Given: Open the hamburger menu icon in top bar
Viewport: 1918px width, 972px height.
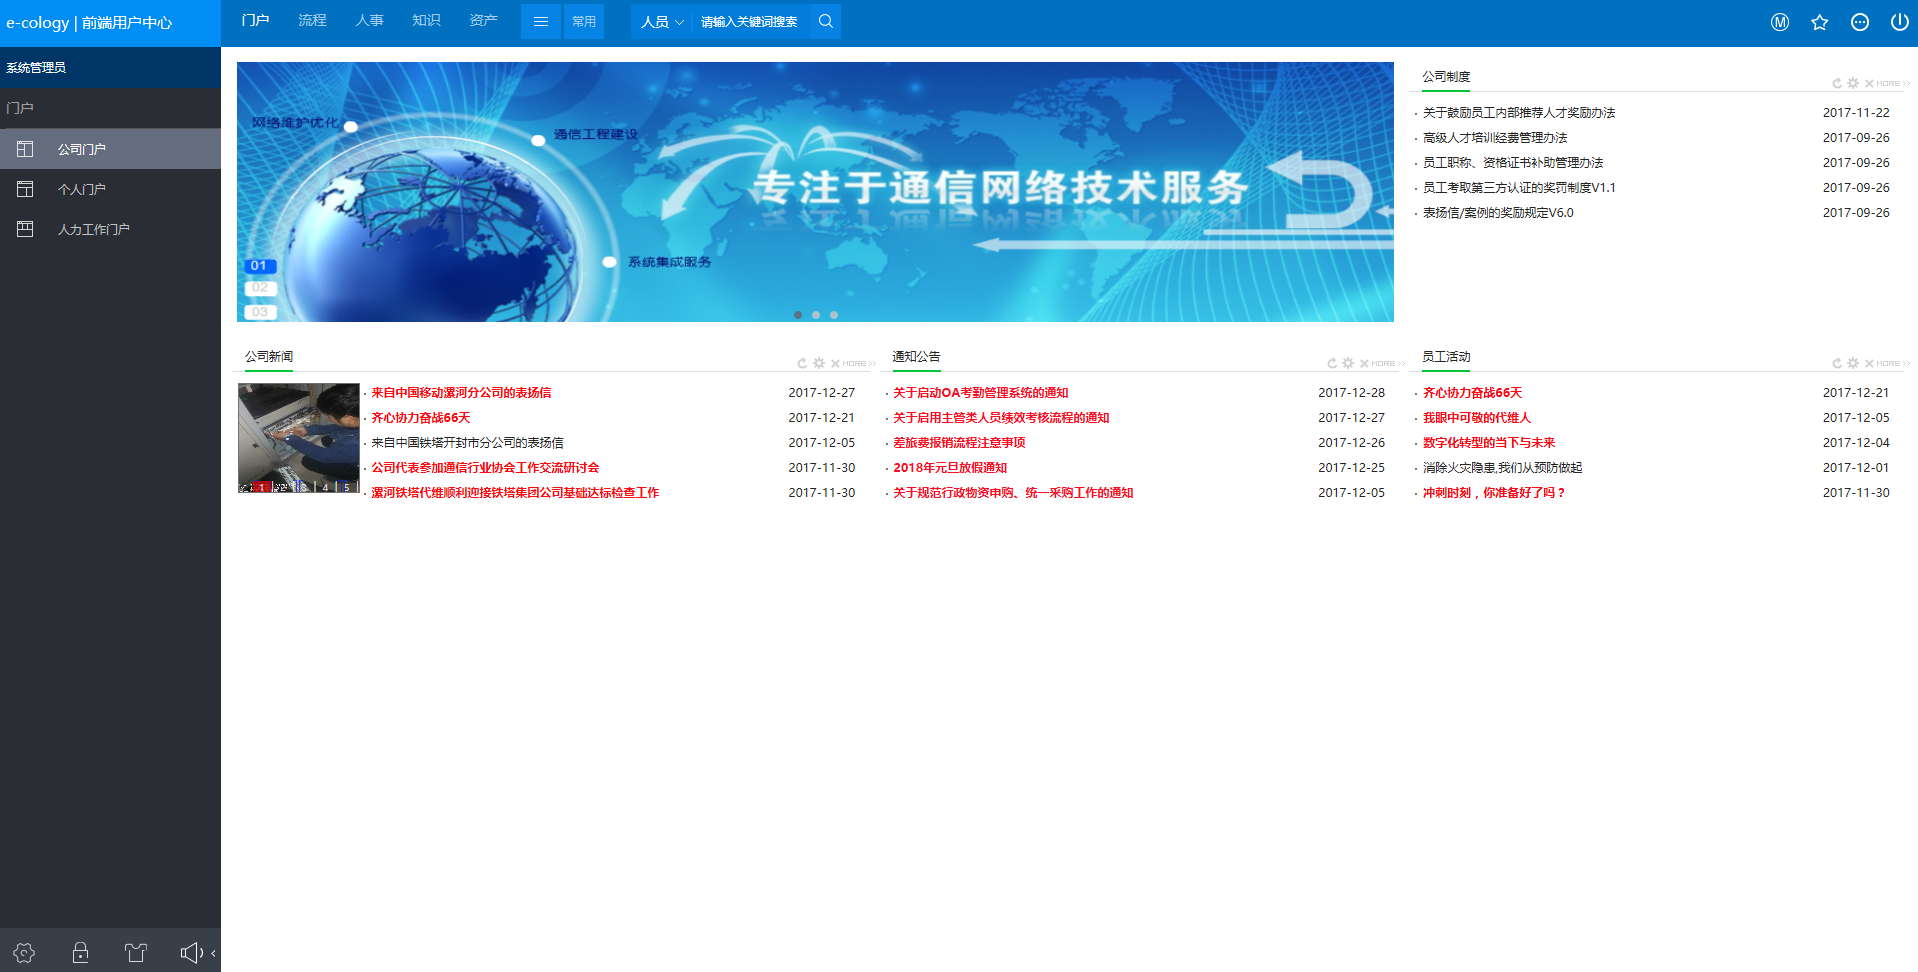Looking at the screenshot, I should point(541,21).
